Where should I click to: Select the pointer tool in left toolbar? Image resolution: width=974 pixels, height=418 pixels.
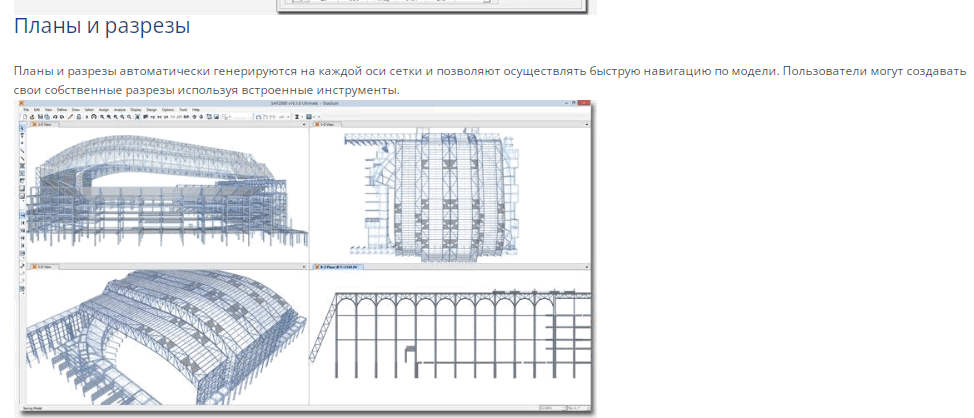click(22, 130)
